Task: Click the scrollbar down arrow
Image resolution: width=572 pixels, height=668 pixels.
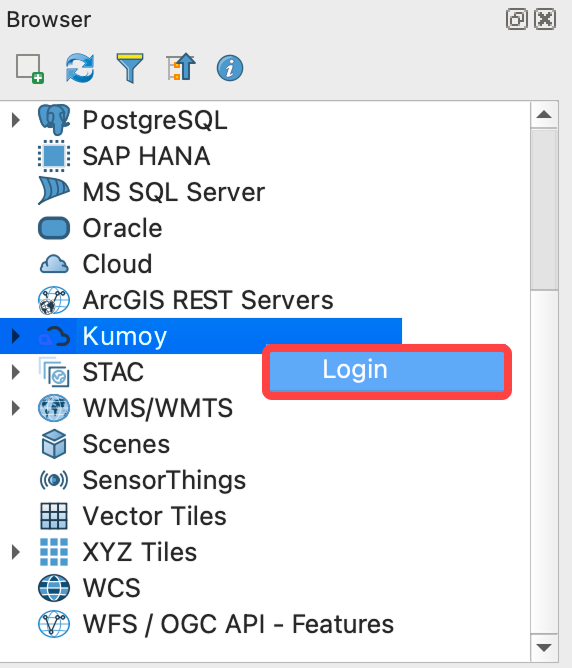Action: point(544,648)
